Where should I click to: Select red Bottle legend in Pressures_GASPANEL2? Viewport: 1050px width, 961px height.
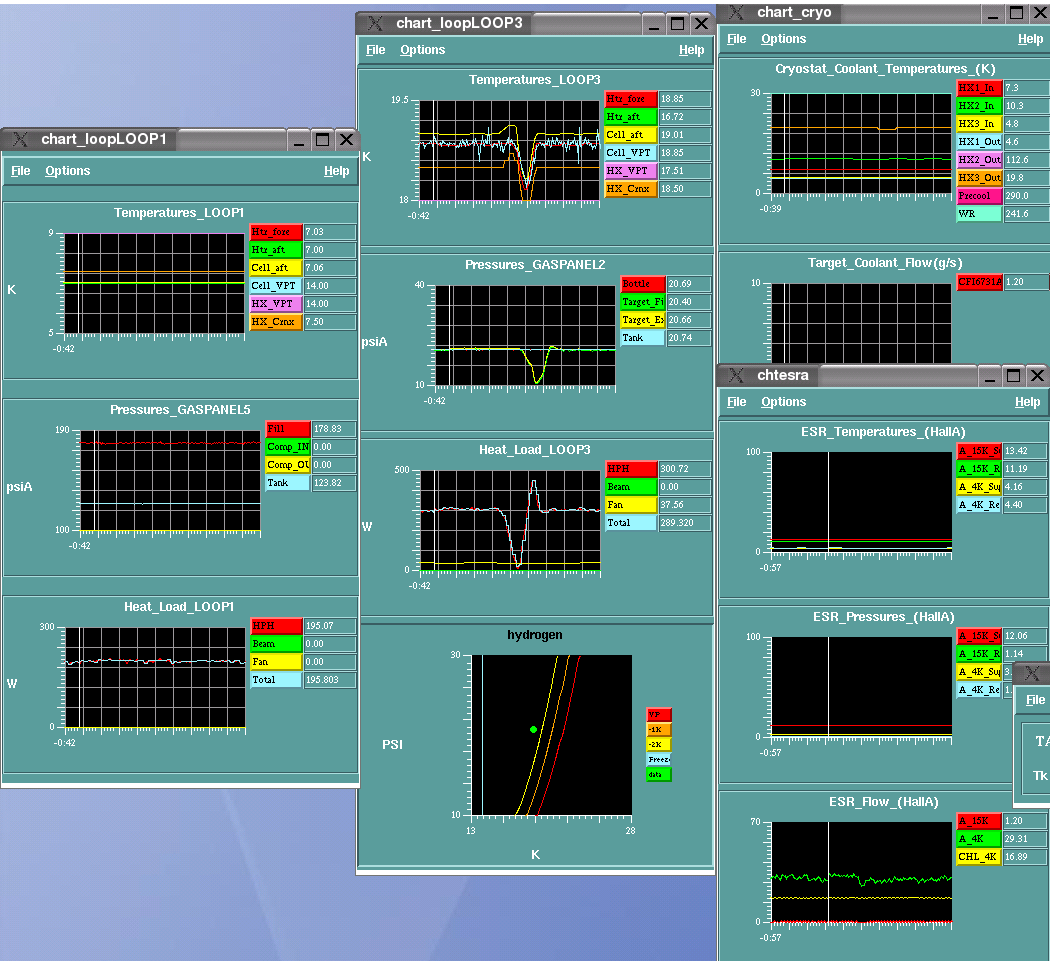tap(643, 284)
